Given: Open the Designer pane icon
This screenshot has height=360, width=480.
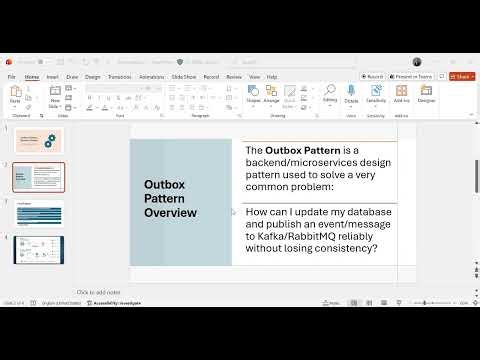Looking at the screenshot, I should click(426, 90).
